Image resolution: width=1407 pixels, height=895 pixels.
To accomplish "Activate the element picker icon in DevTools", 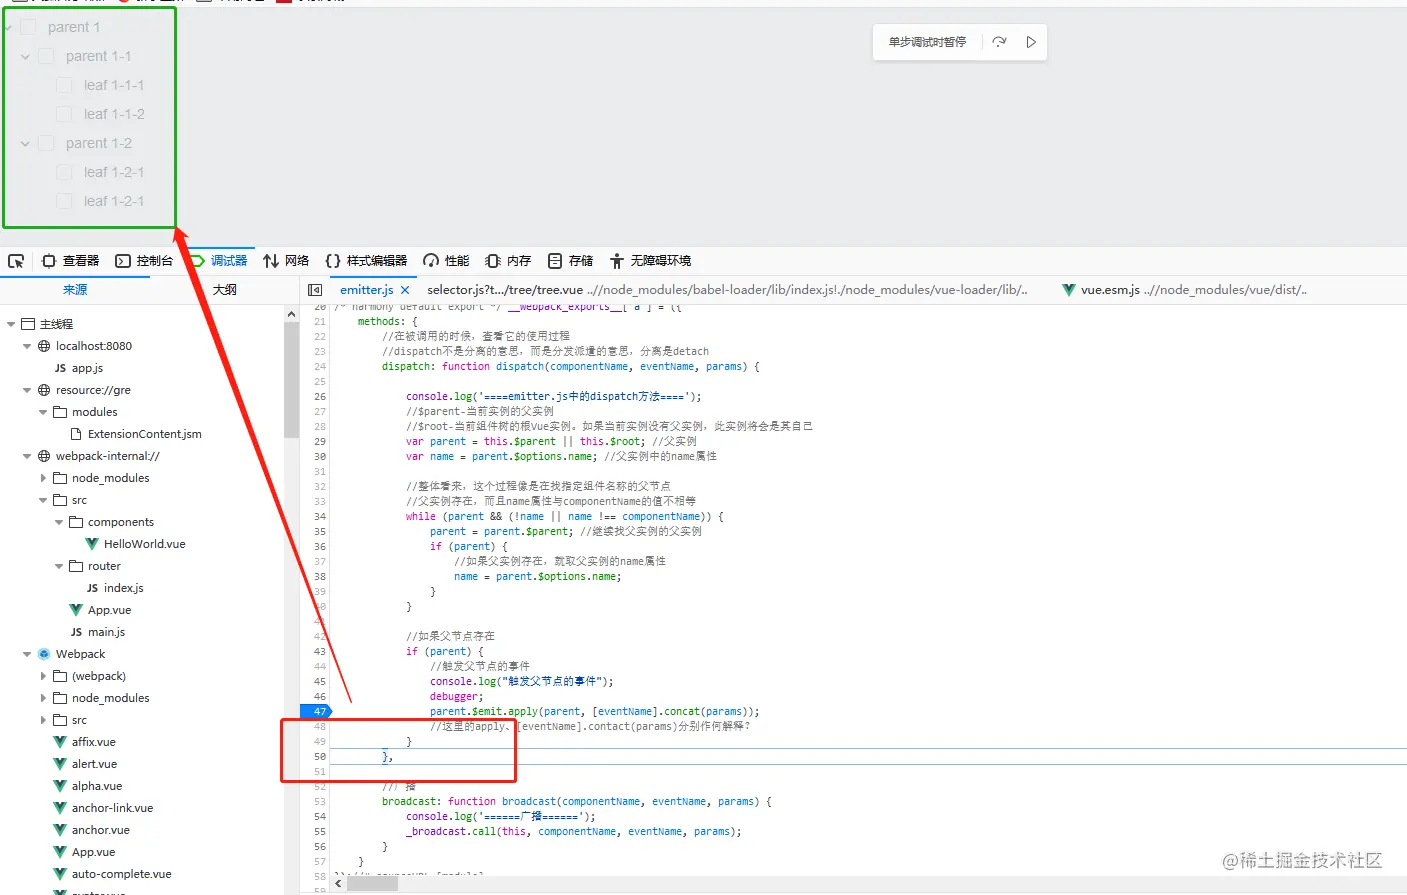I will 16,261.
